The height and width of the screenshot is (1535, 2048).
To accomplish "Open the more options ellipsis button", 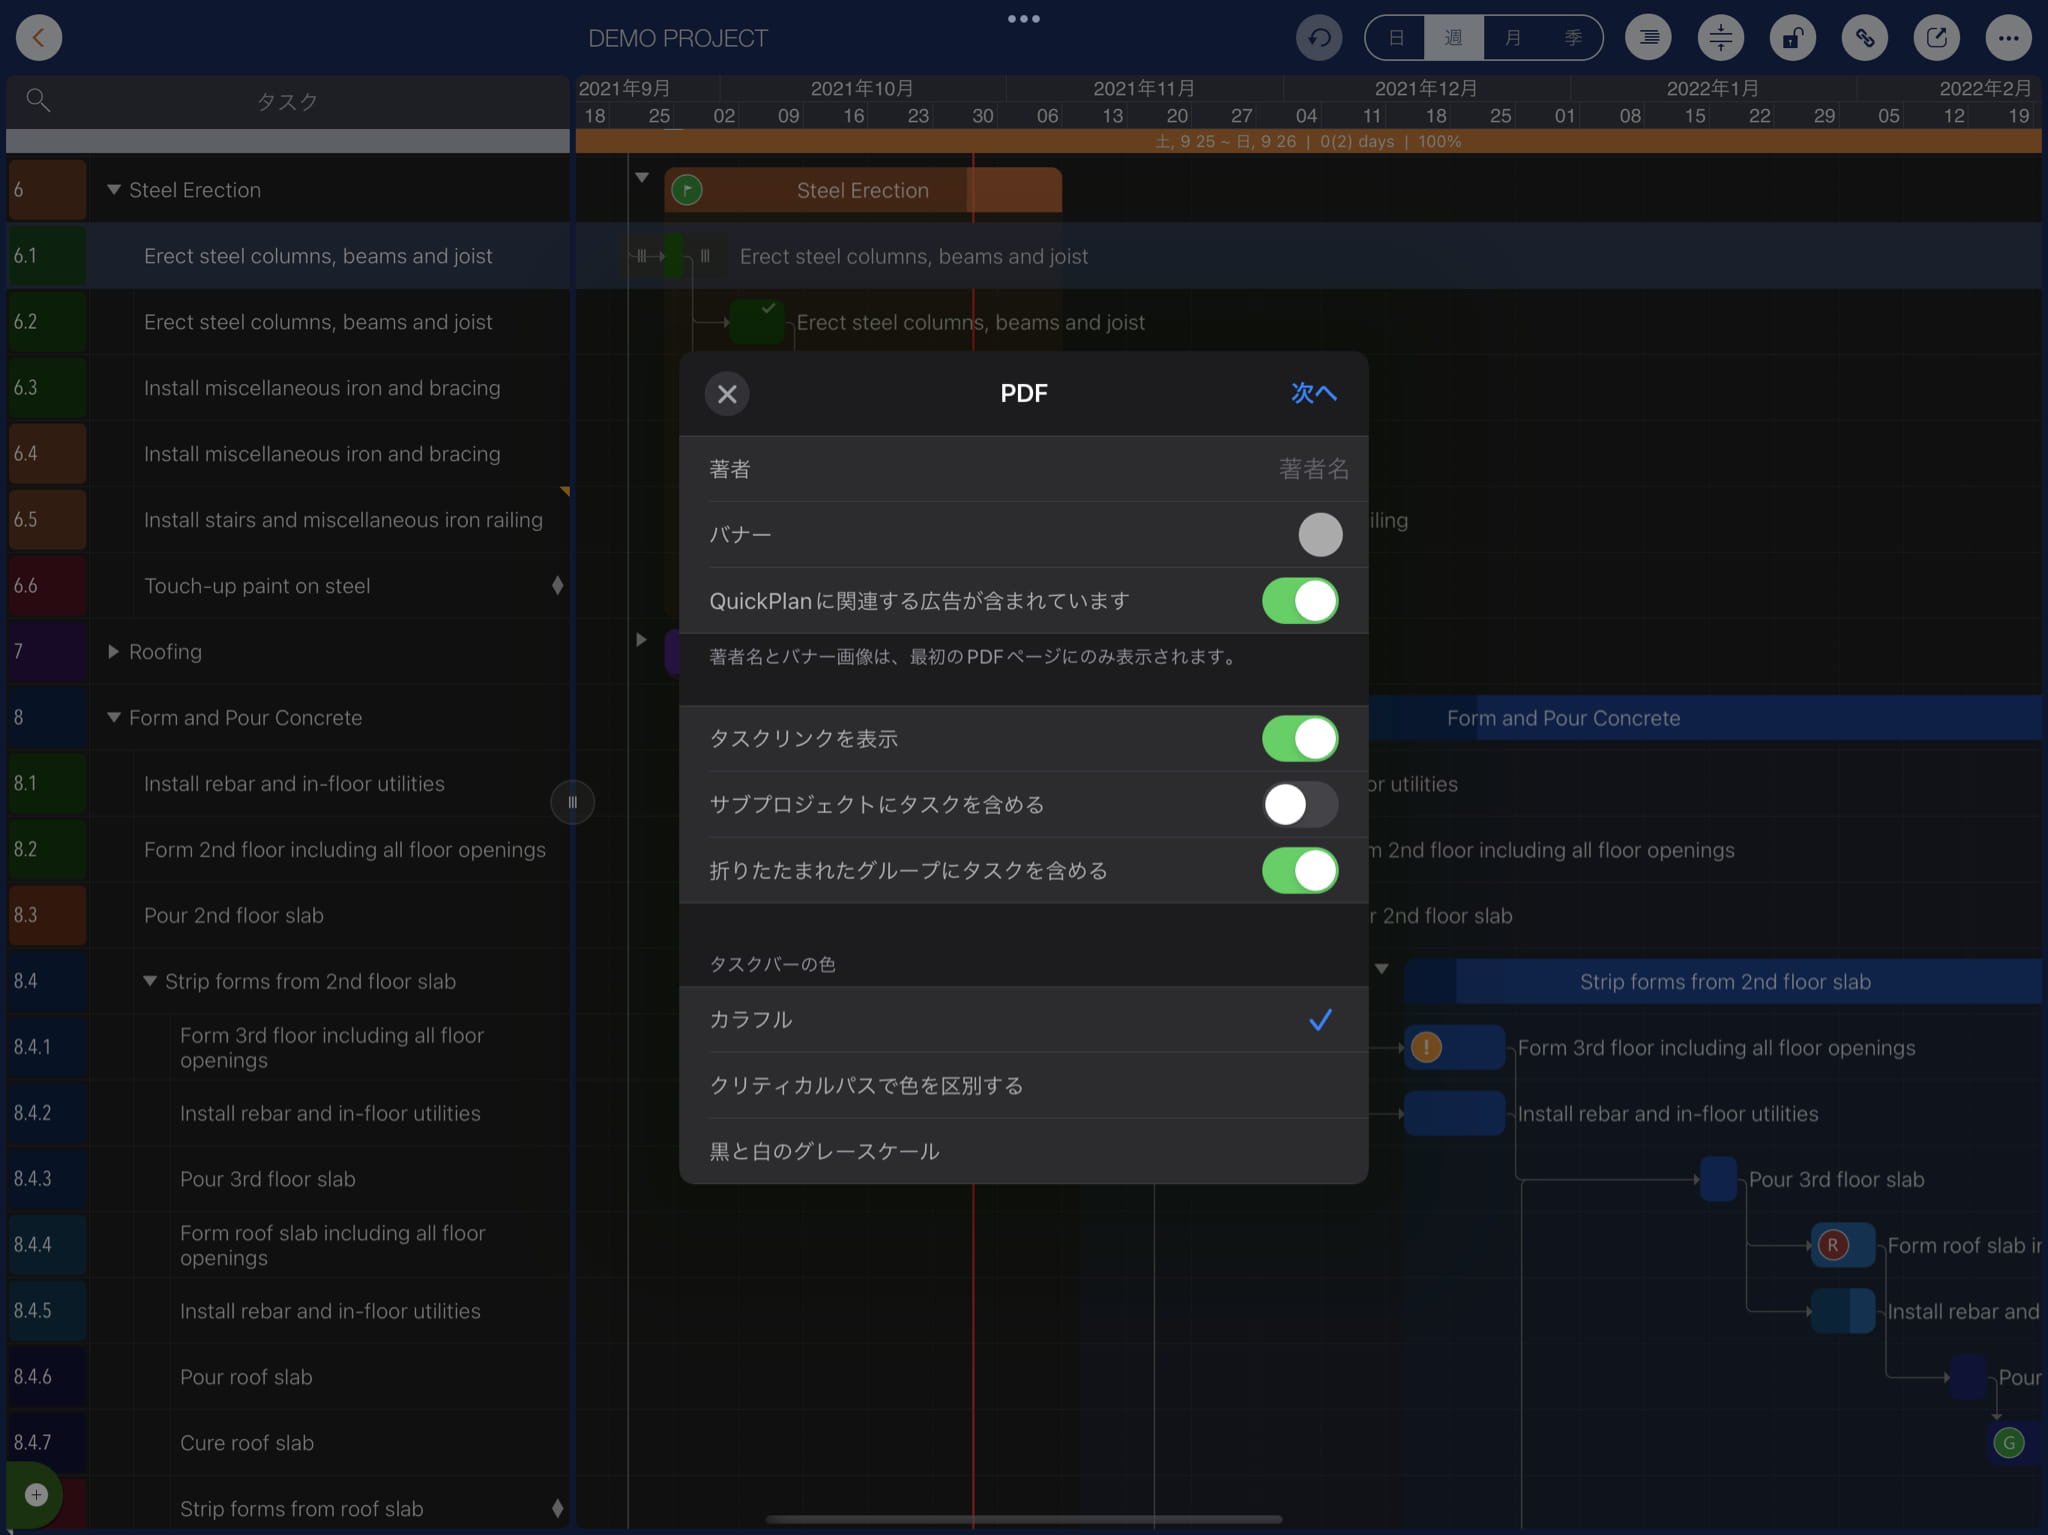I will [2008, 38].
